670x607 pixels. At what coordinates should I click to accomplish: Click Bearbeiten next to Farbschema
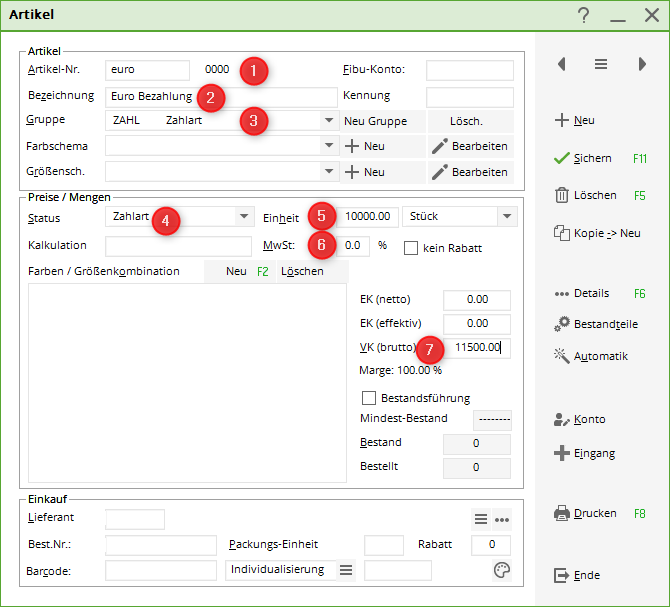[470, 146]
